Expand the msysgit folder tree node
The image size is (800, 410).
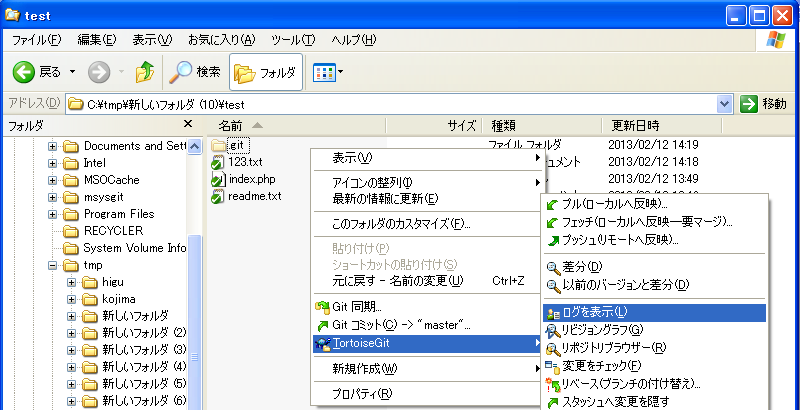tap(53, 197)
